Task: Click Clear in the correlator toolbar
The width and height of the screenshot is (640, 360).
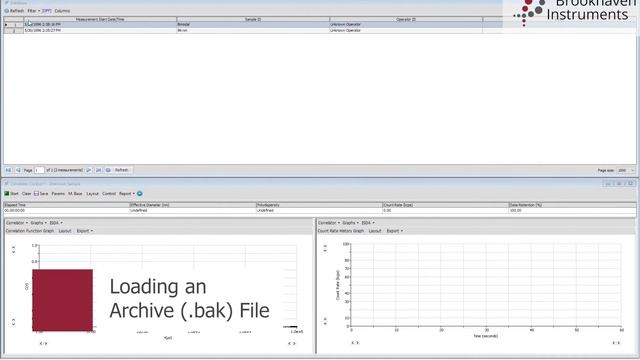Action: point(27,193)
